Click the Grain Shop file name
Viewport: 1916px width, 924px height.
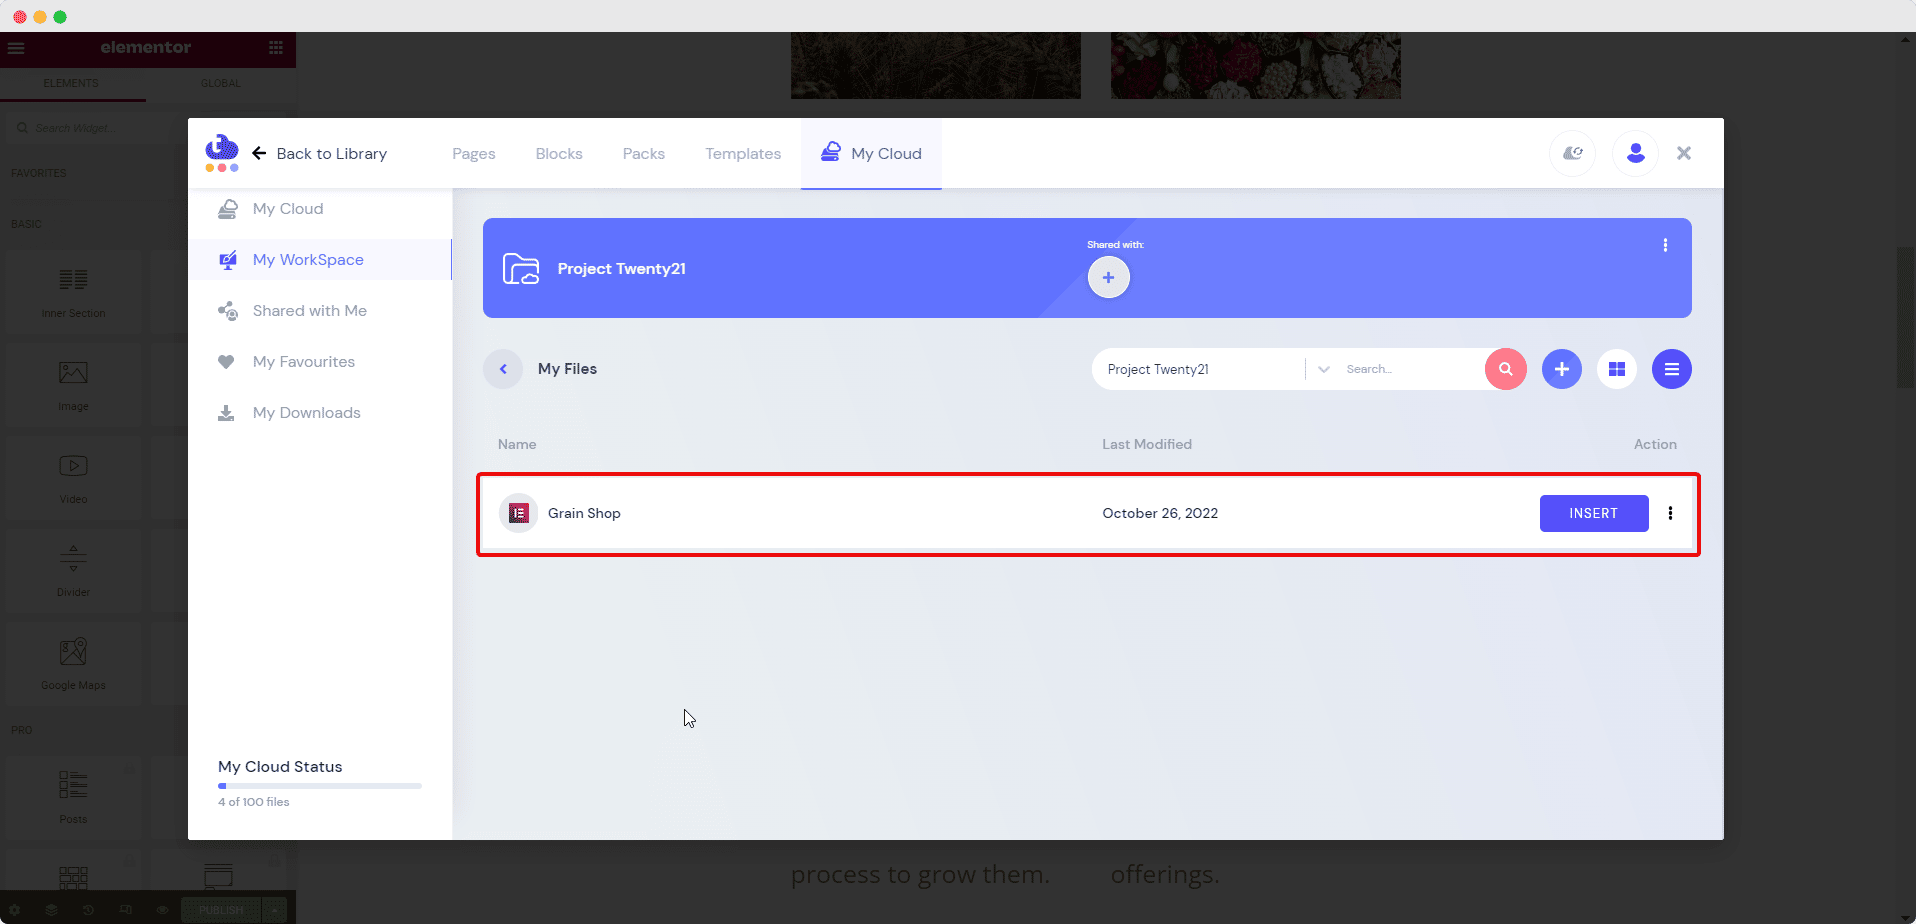[x=584, y=513]
